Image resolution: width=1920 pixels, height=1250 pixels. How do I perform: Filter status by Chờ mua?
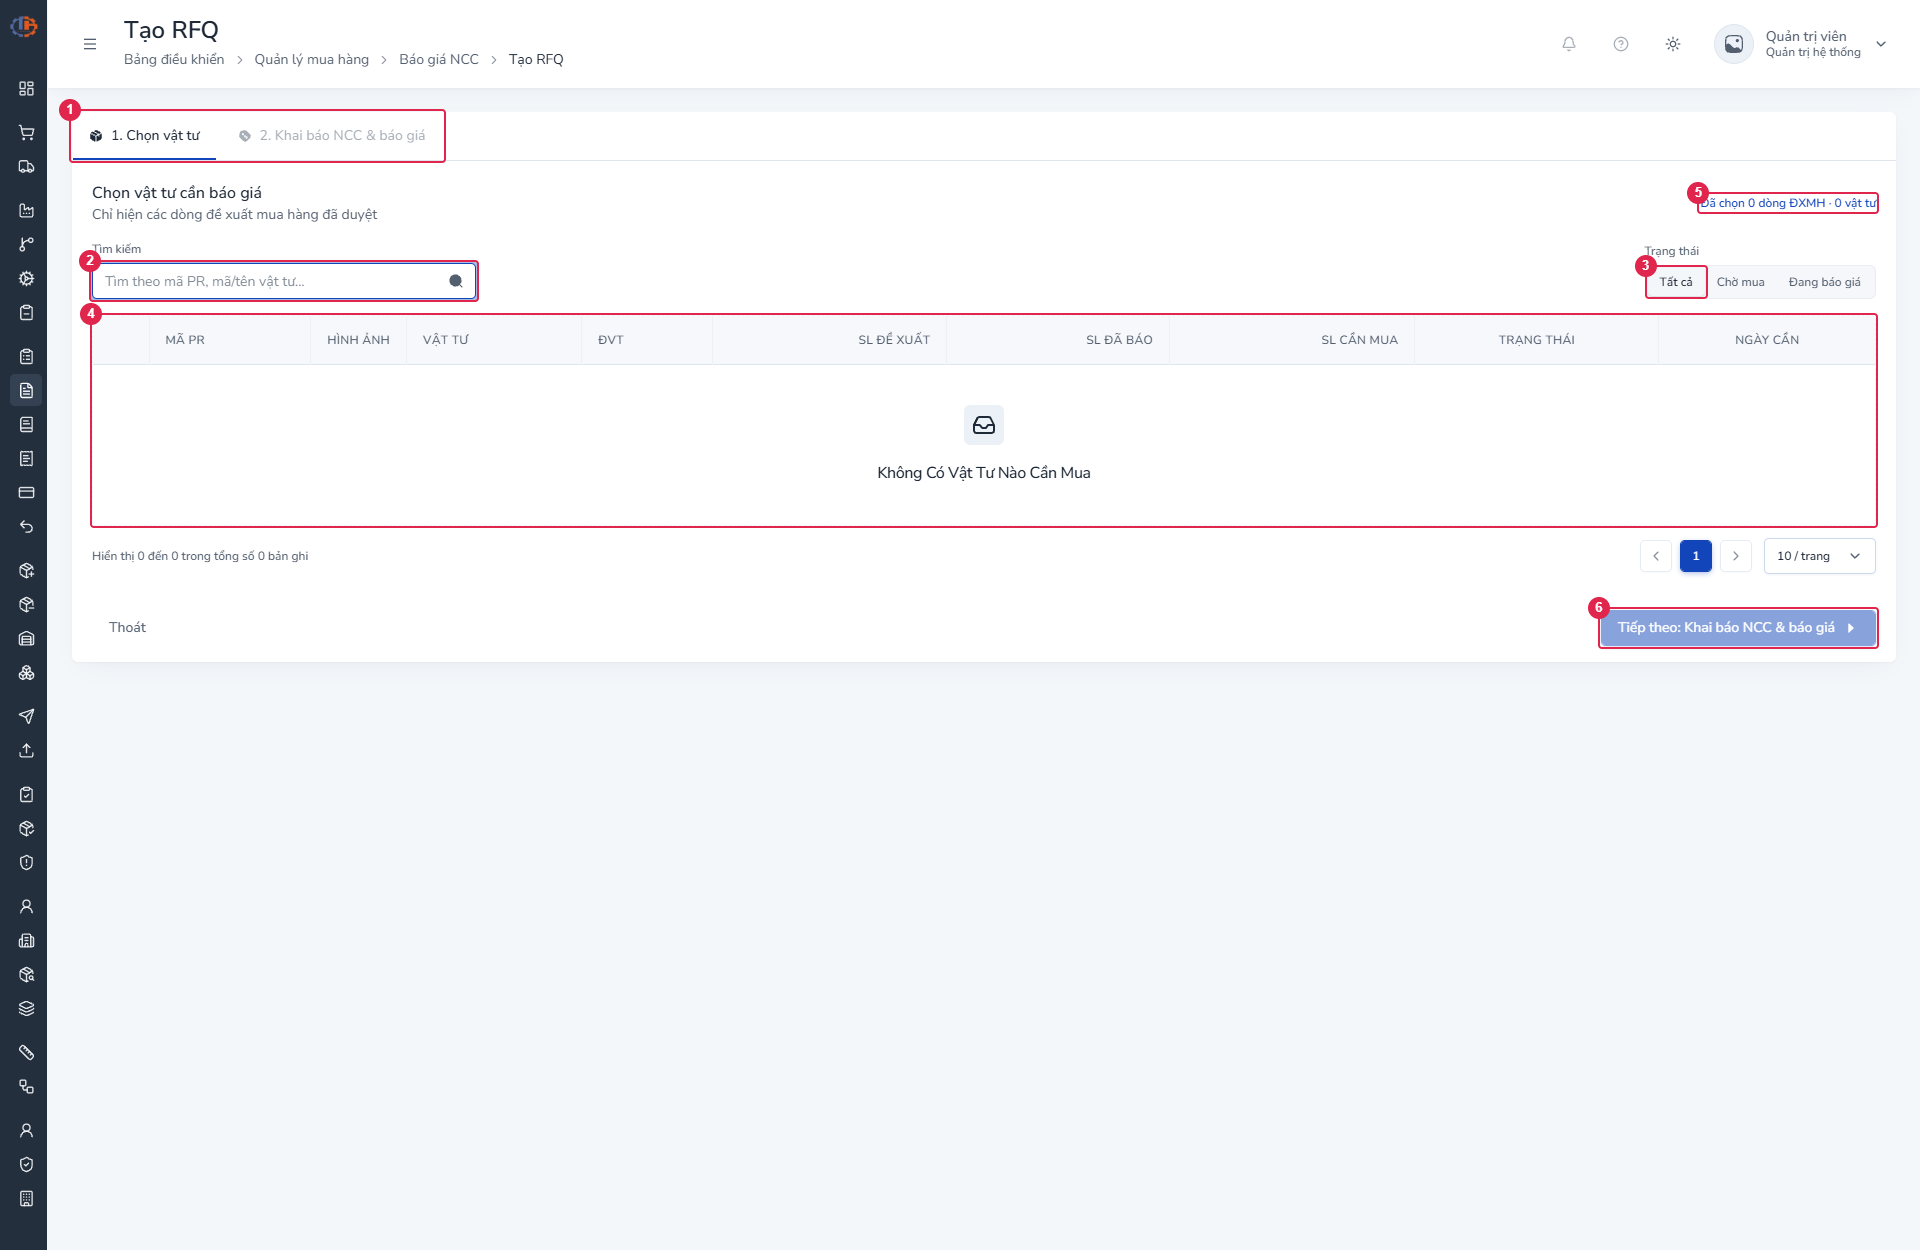(1740, 282)
